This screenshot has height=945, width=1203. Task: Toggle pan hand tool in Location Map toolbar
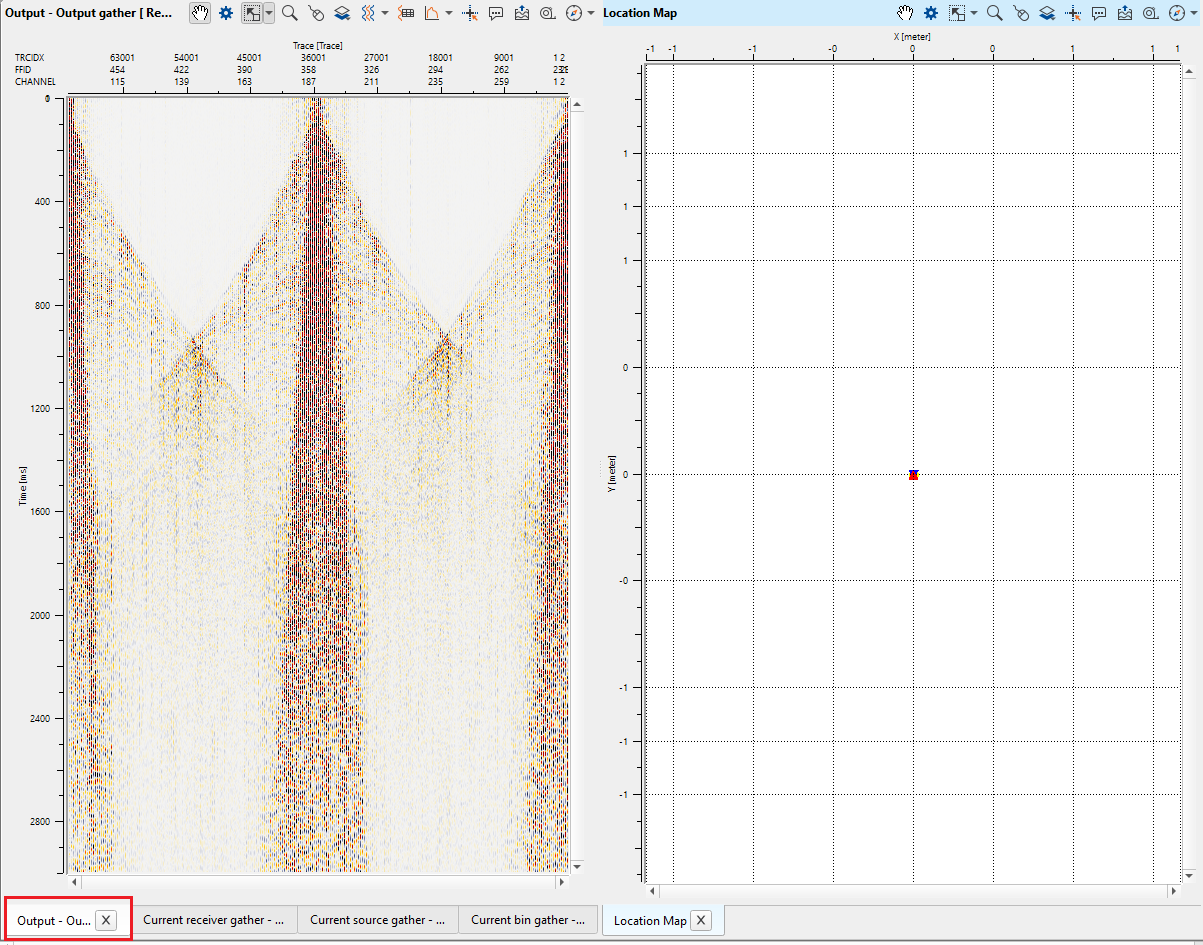905,13
